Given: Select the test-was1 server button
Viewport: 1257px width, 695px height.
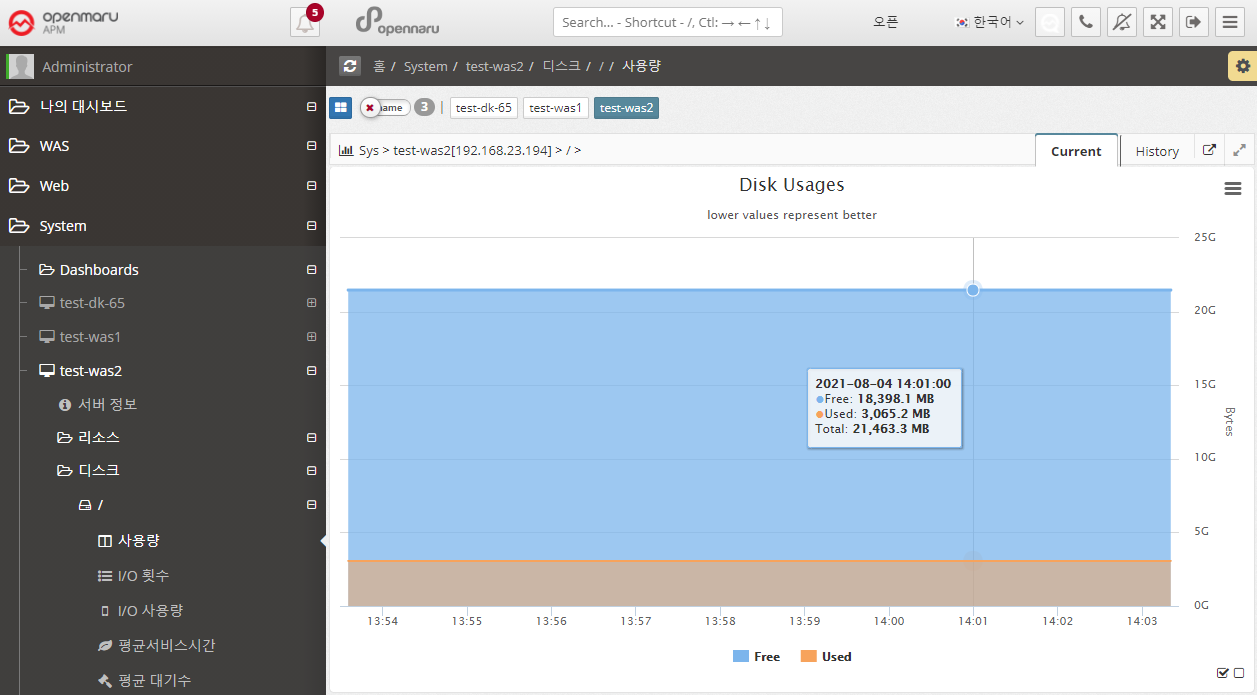Looking at the screenshot, I should pos(555,108).
